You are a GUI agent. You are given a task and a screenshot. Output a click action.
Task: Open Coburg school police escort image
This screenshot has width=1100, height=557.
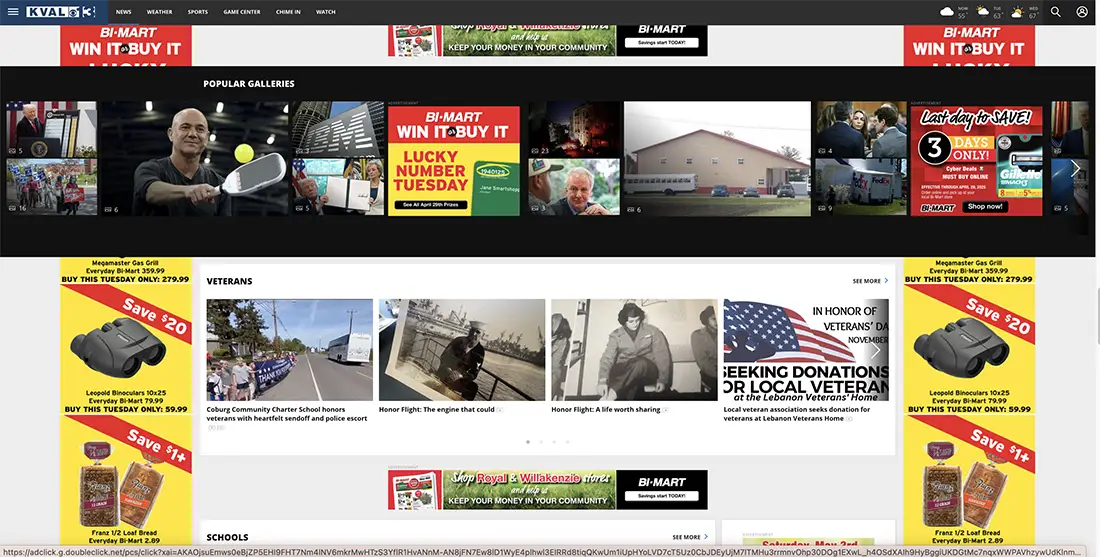click(290, 350)
